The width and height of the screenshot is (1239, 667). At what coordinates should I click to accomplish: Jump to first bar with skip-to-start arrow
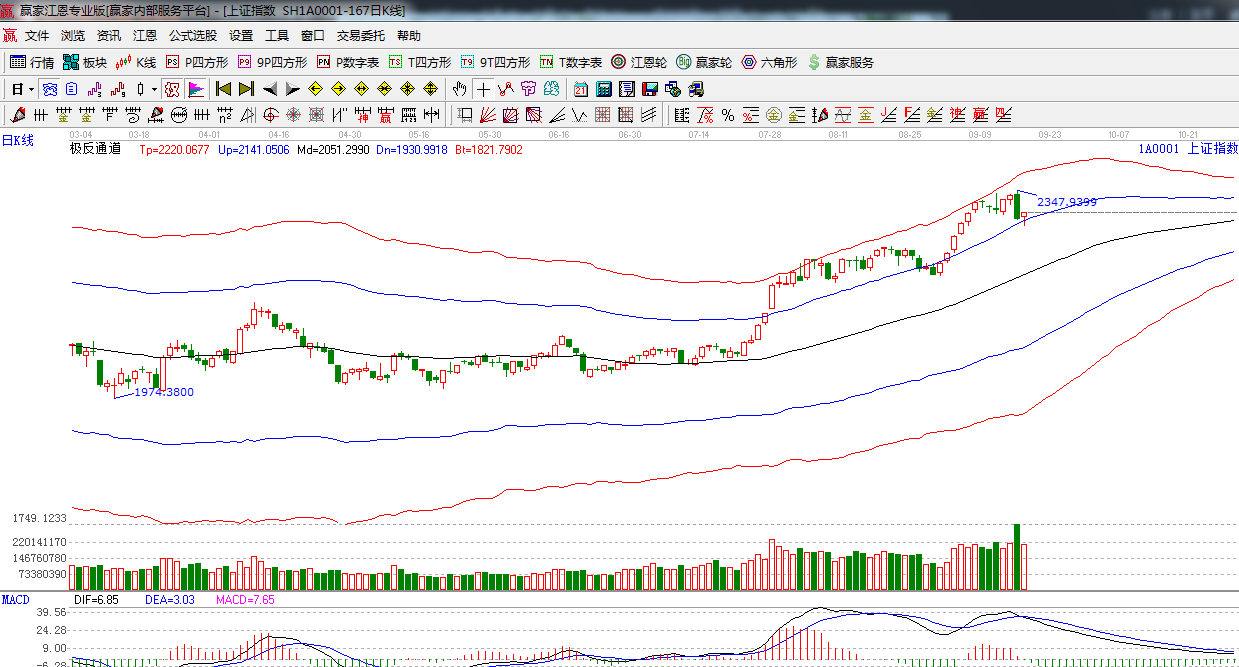(x=223, y=89)
